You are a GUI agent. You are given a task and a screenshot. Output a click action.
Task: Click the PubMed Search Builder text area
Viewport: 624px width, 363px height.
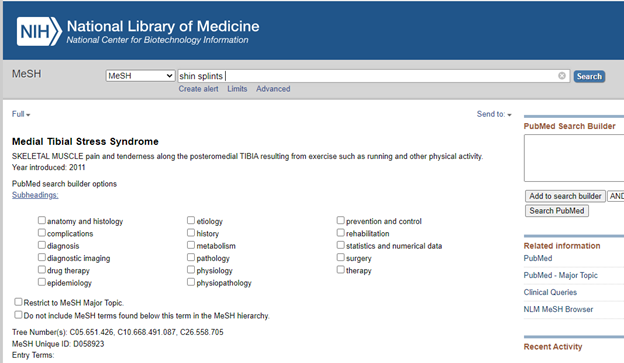coord(574,158)
